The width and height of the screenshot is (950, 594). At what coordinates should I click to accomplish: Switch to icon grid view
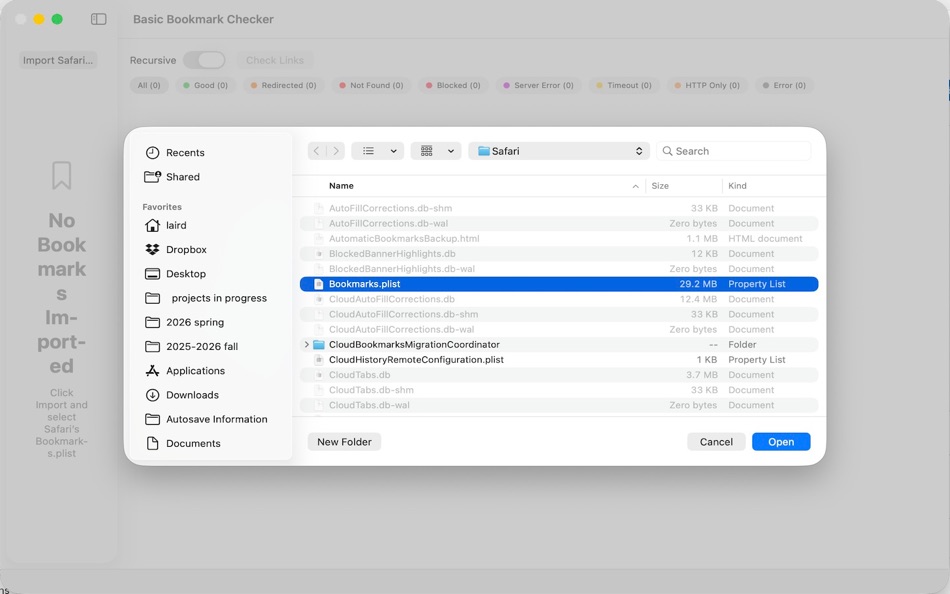427,150
